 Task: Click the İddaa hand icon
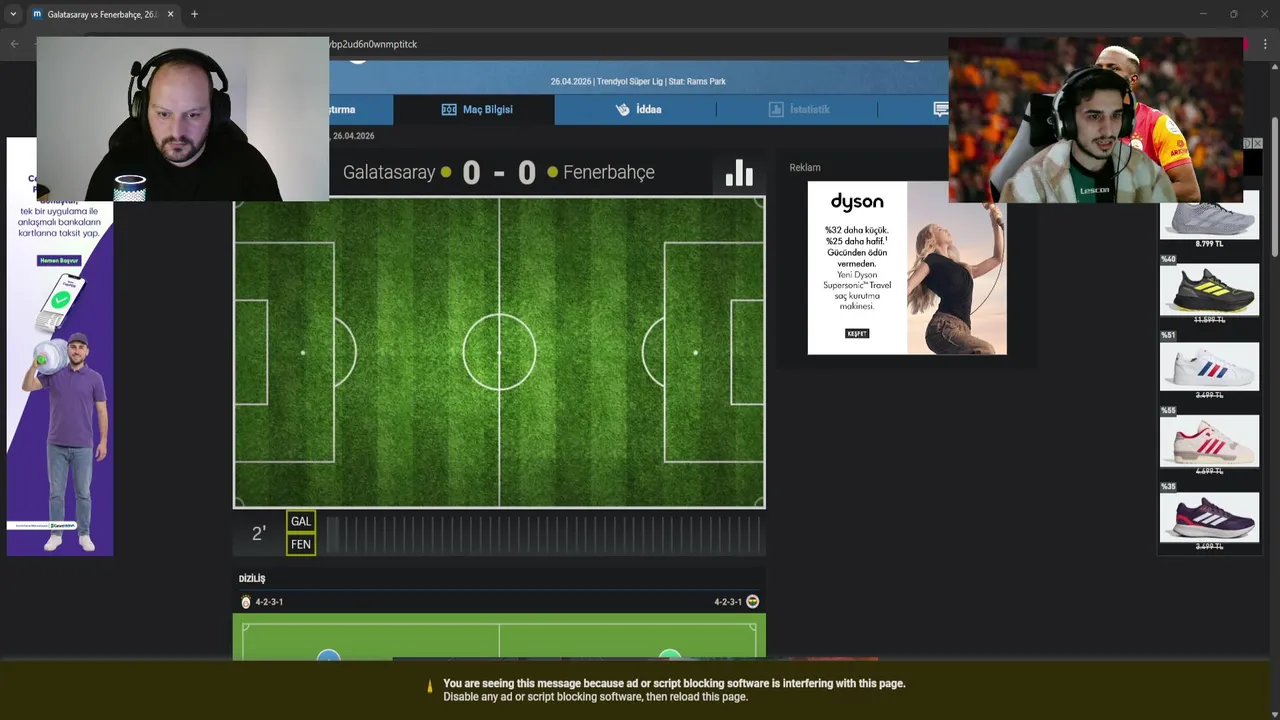[x=622, y=109]
